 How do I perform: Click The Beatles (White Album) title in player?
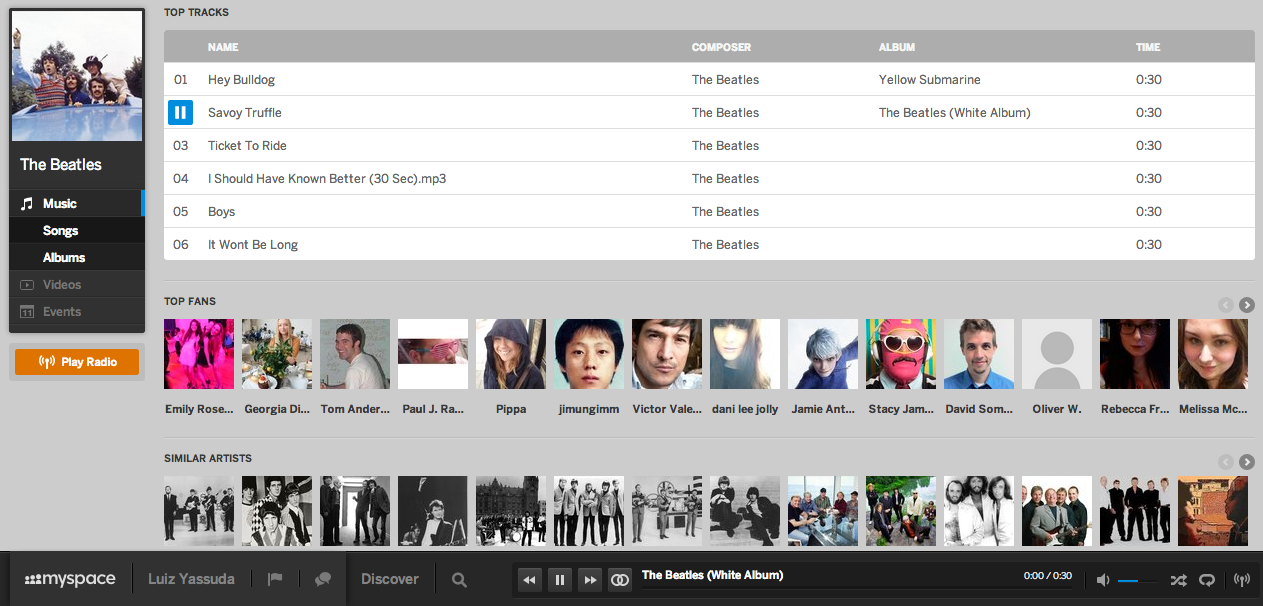(712, 575)
